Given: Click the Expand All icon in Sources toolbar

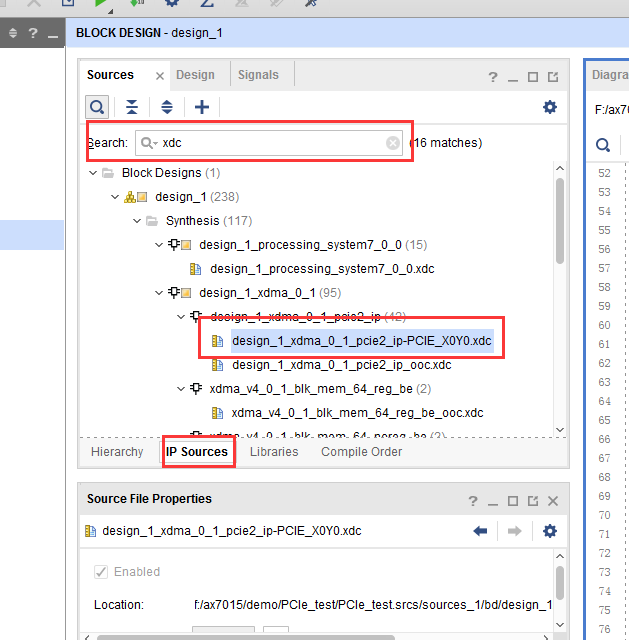Looking at the screenshot, I should [167, 107].
